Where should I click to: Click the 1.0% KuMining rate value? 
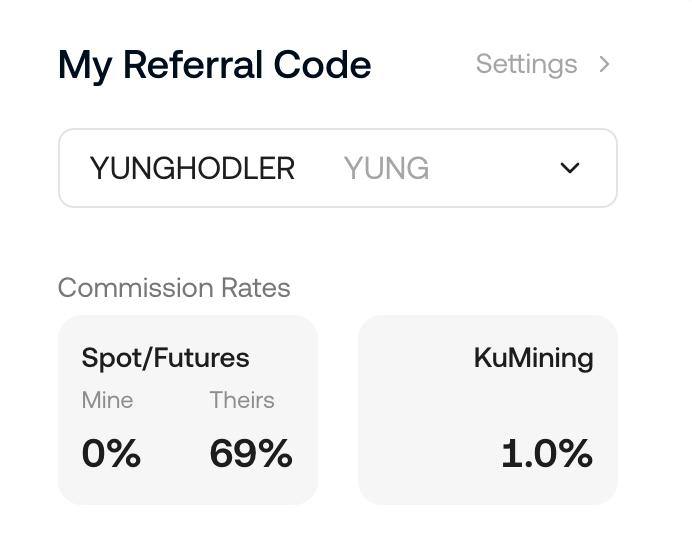tap(547, 453)
